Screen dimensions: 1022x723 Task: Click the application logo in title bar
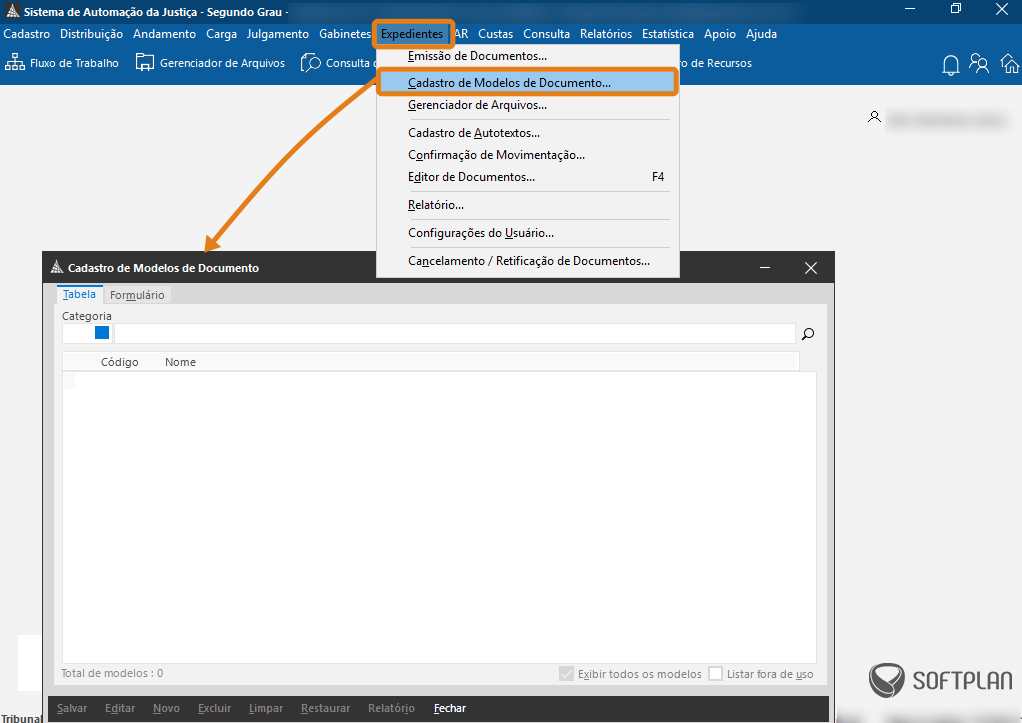pyautogui.click(x=12, y=11)
